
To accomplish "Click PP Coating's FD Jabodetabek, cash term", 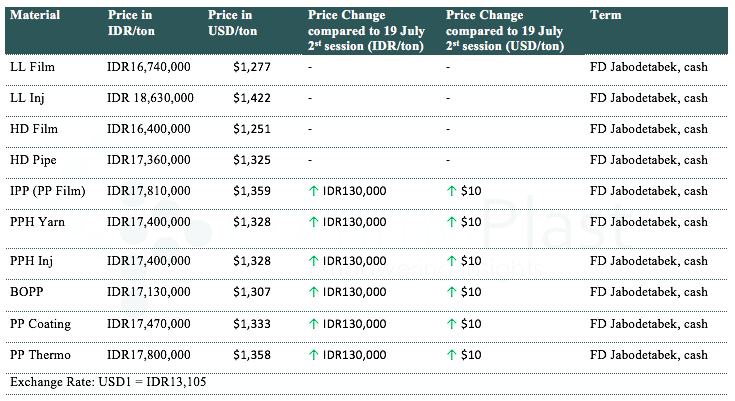I will [649, 324].
